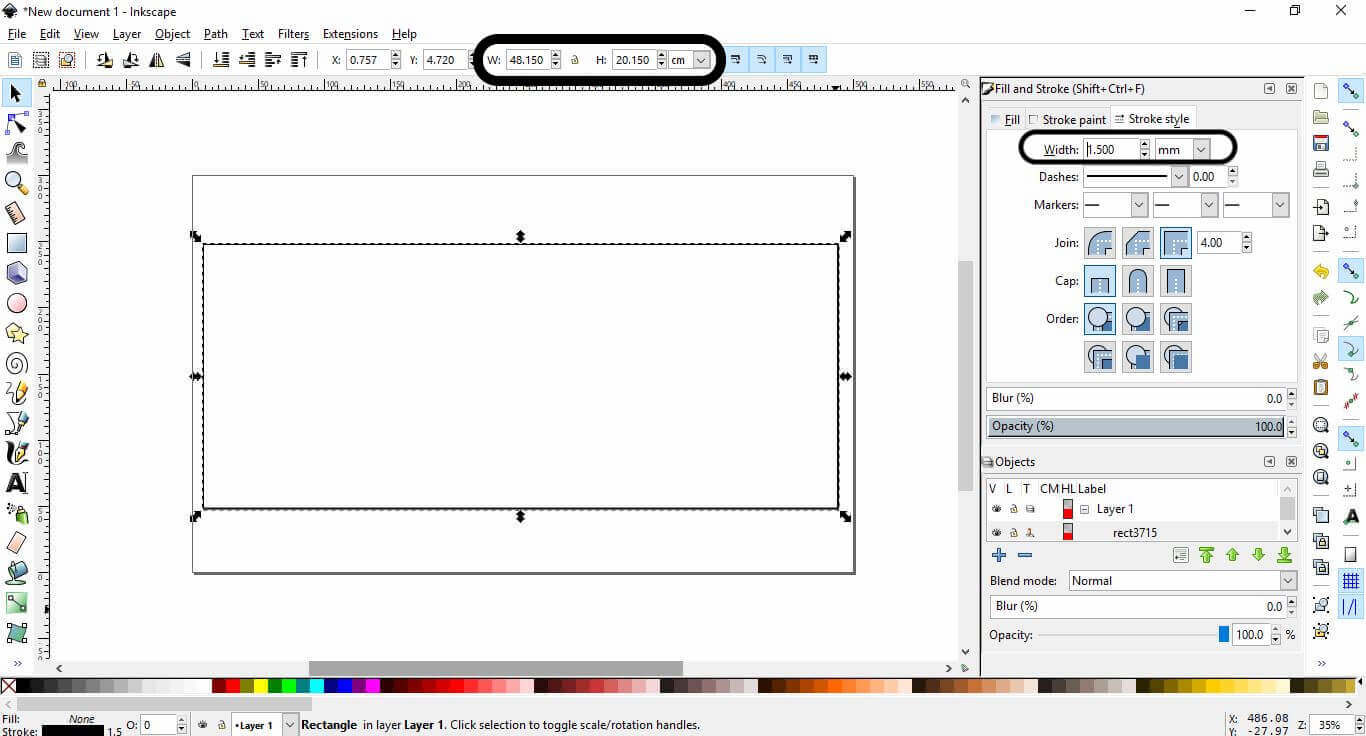Select Round join style
This screenshot has height=736, width=1366.
click(1100, 243)
